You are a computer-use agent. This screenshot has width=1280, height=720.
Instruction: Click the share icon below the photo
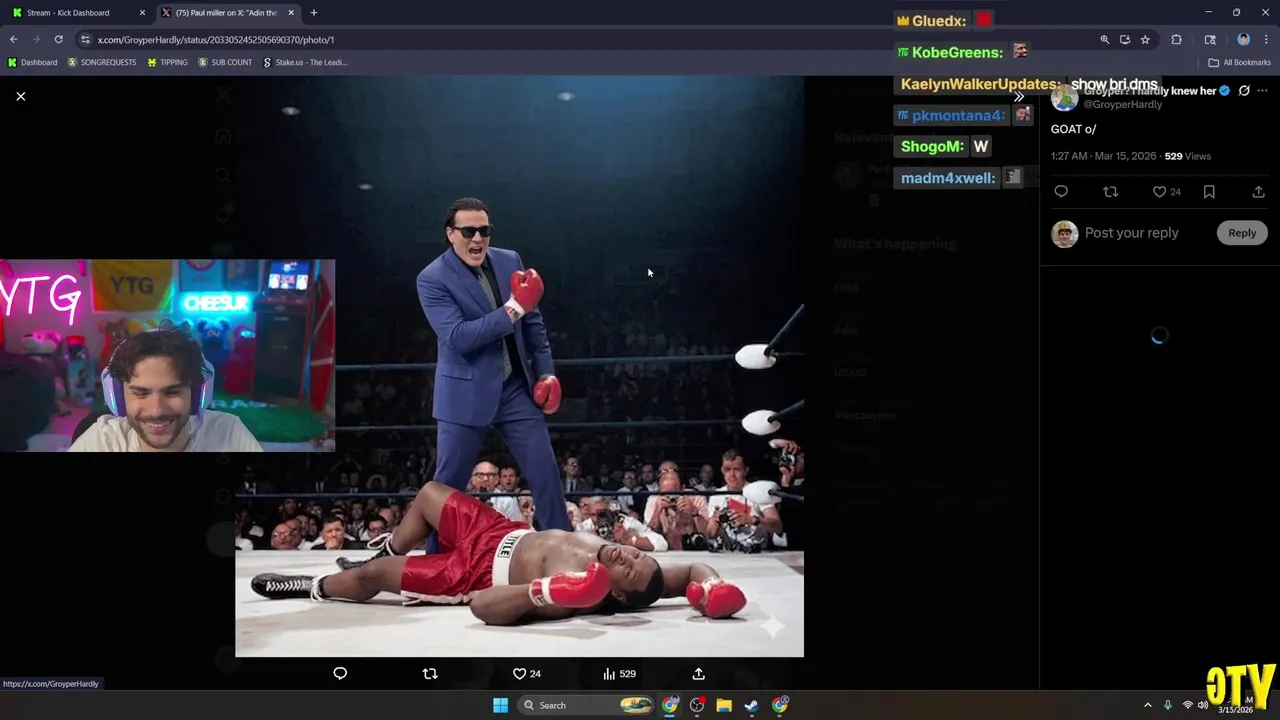699,674
